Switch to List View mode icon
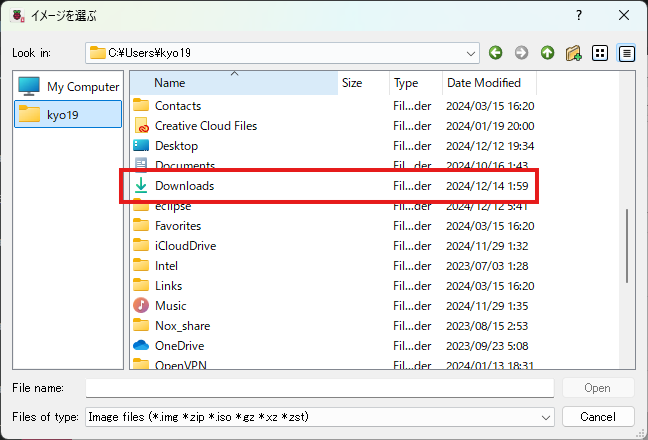The image size is (648, 440). pyautogui.click(x=600, y=53)
